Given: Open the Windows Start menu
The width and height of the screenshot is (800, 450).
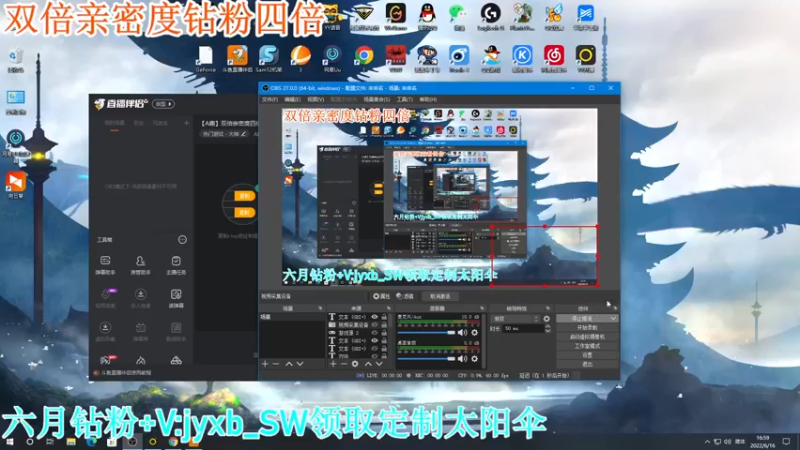Looking at the screenshot, I should click(x=9, y=442).
